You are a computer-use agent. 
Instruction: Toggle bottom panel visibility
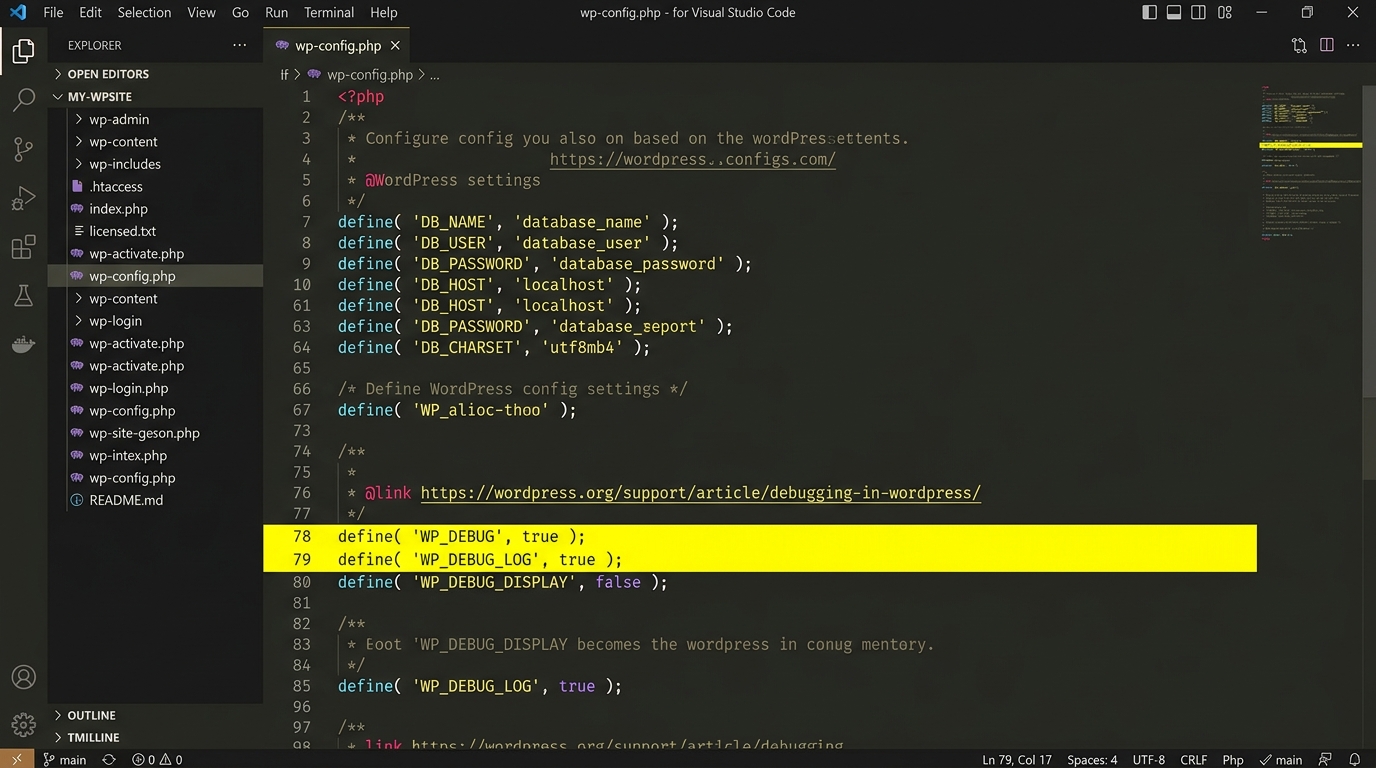(x=1174, y=12)
